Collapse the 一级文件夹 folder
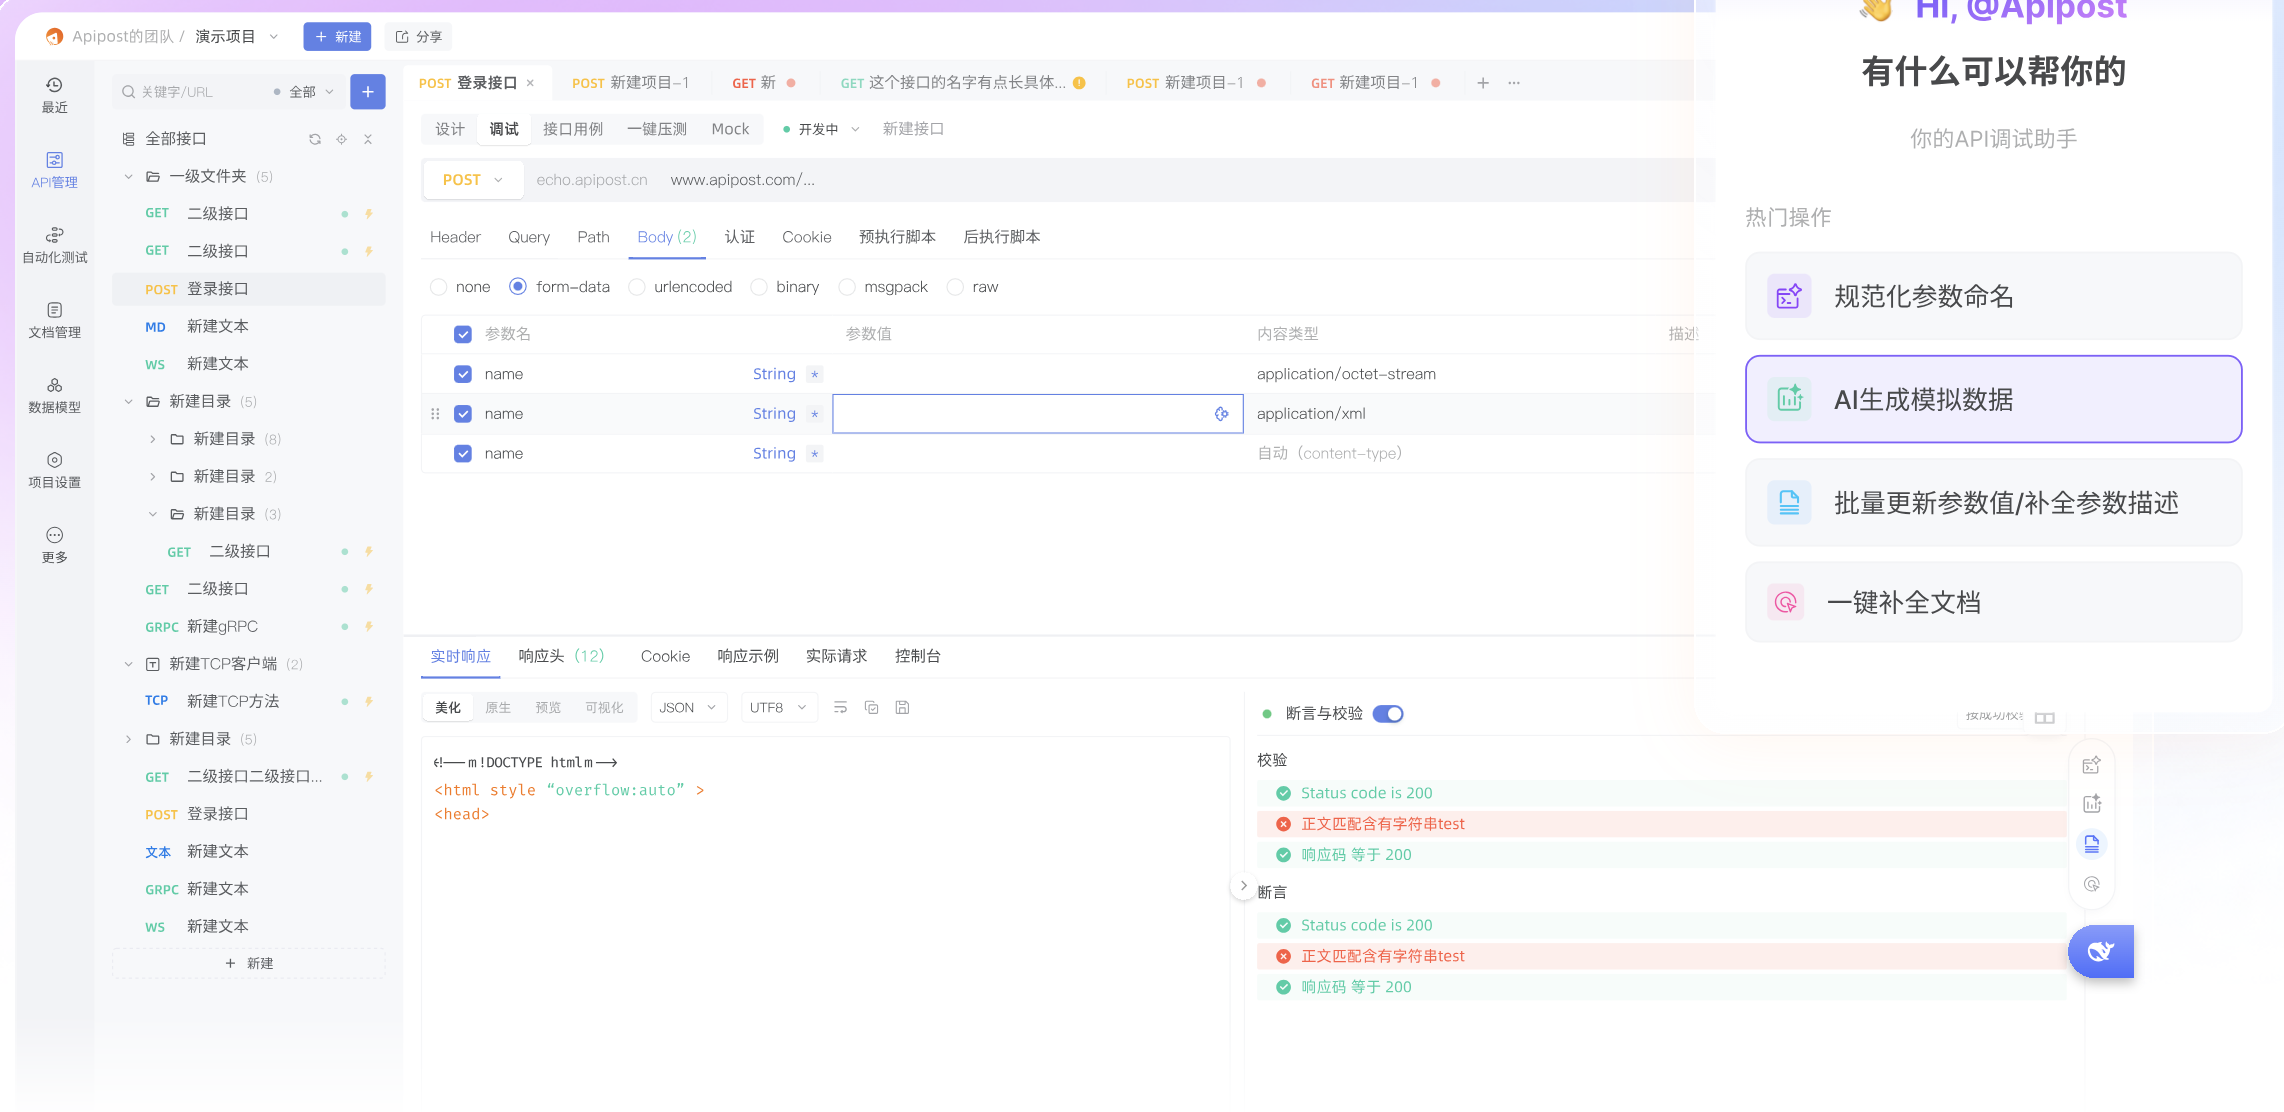The image size is (2284, 1112). click(128, 177)
